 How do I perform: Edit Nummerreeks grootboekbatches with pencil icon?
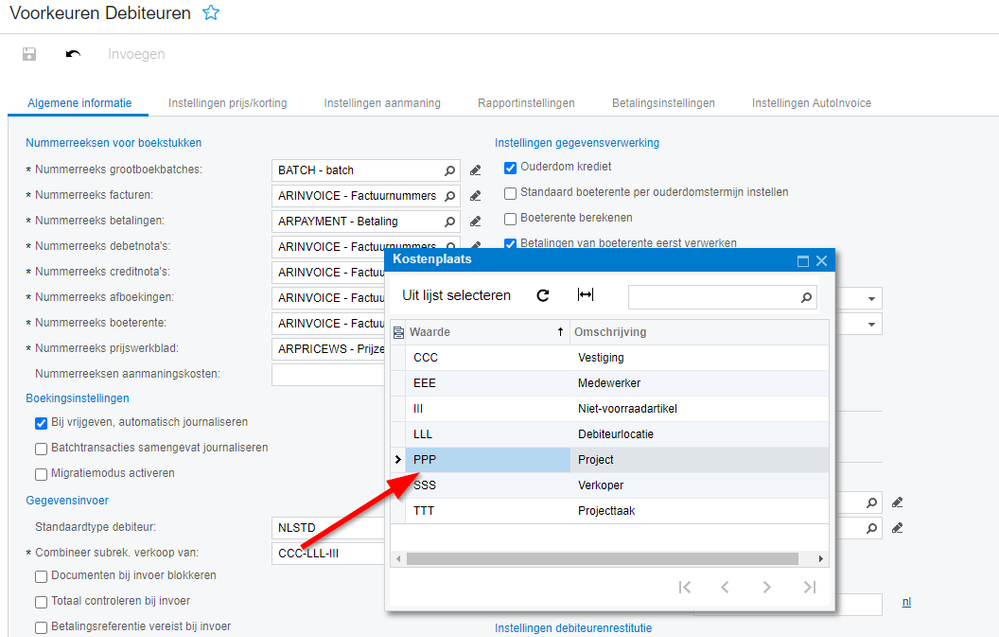point(475,171)
